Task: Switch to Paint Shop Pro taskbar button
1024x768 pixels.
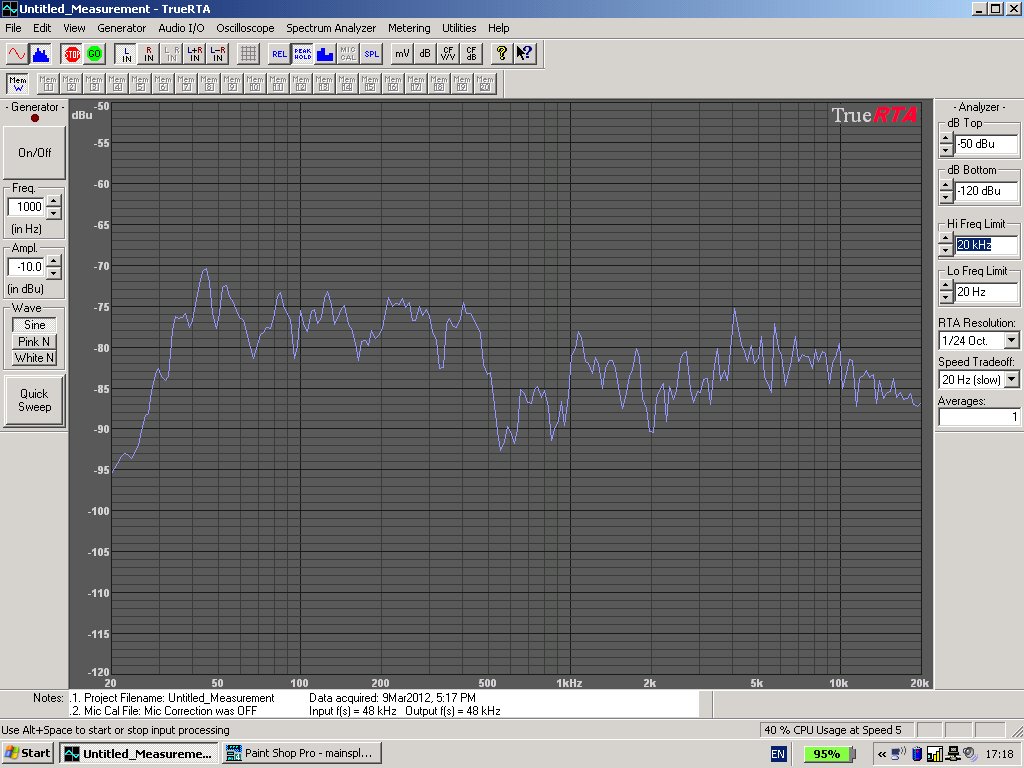Action: (302, 753)
